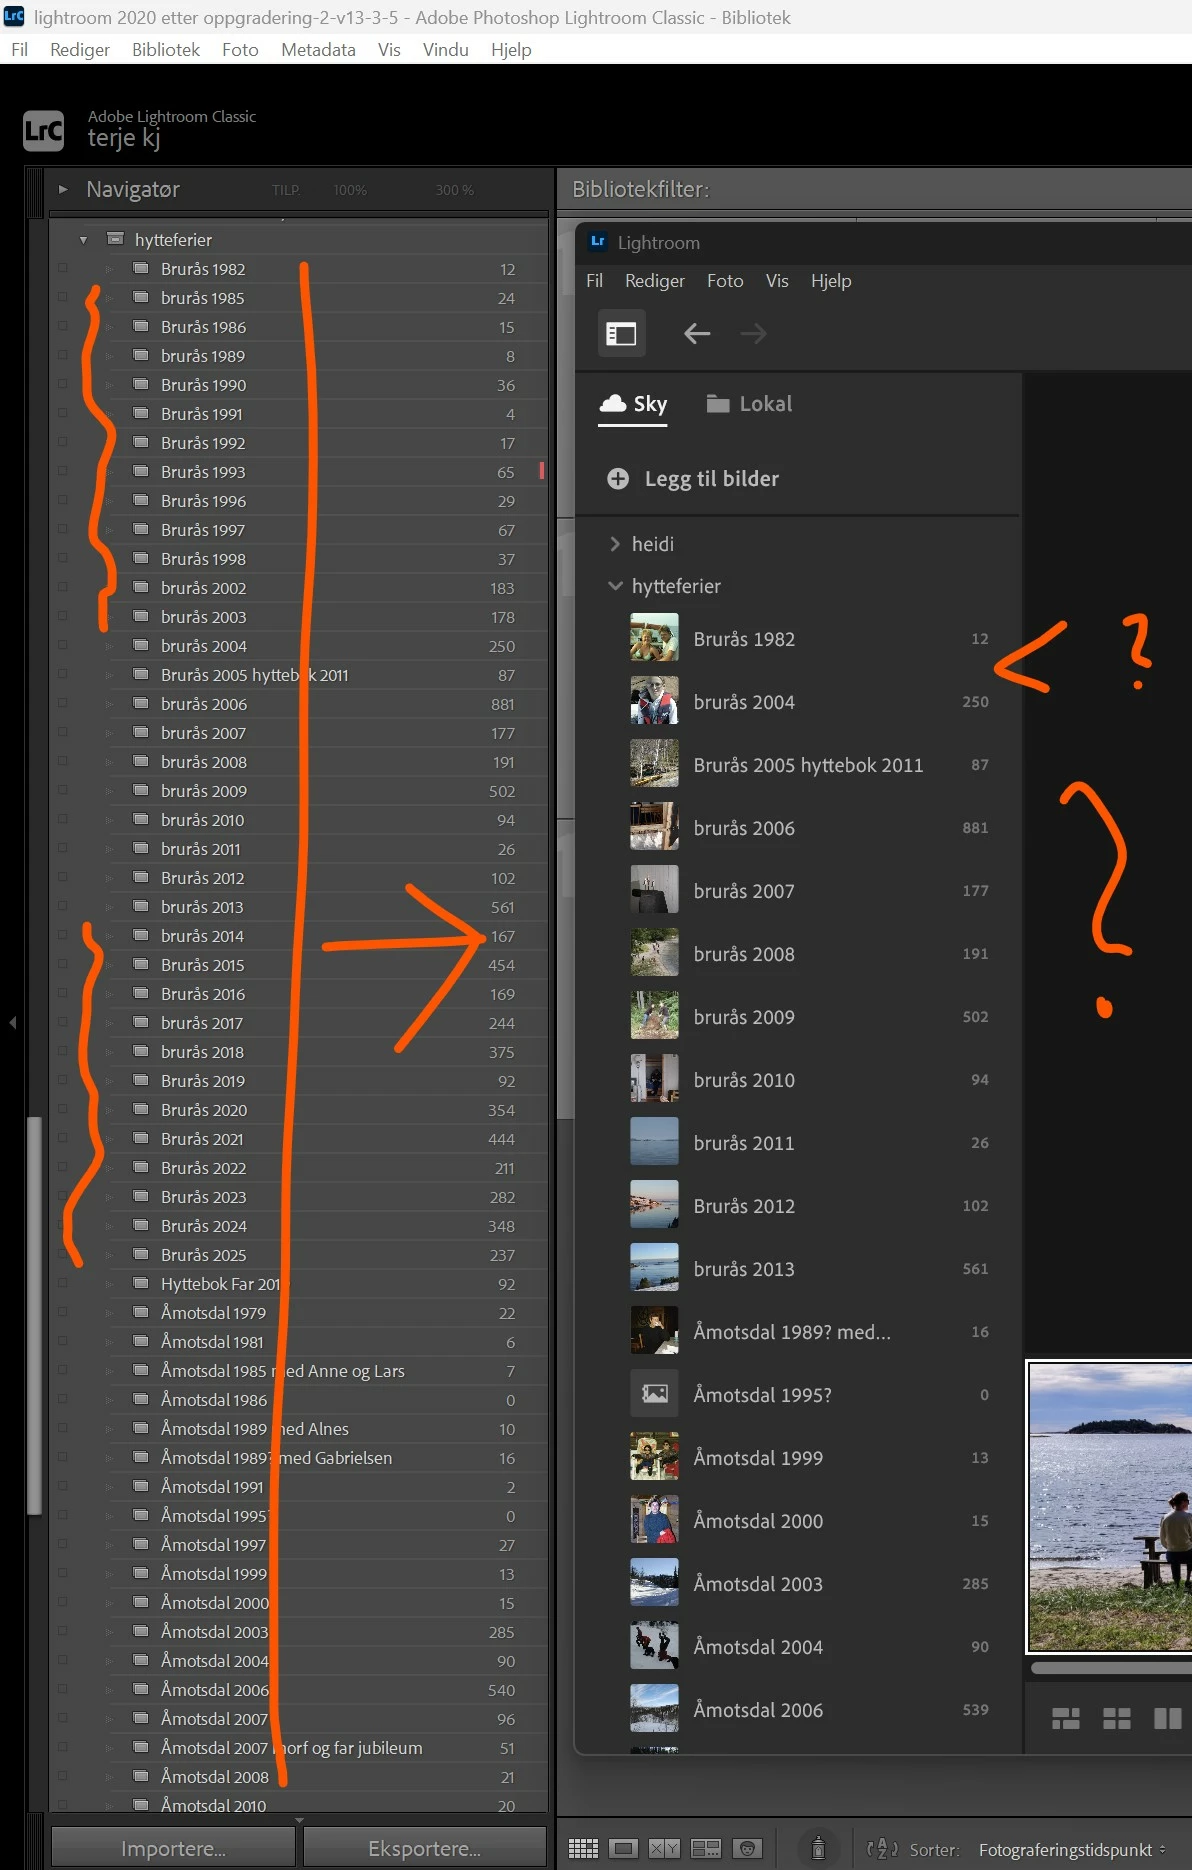Toggle sync checkbox for bruås 2006
The image size is (1192, 1870).
click(63, 703)
